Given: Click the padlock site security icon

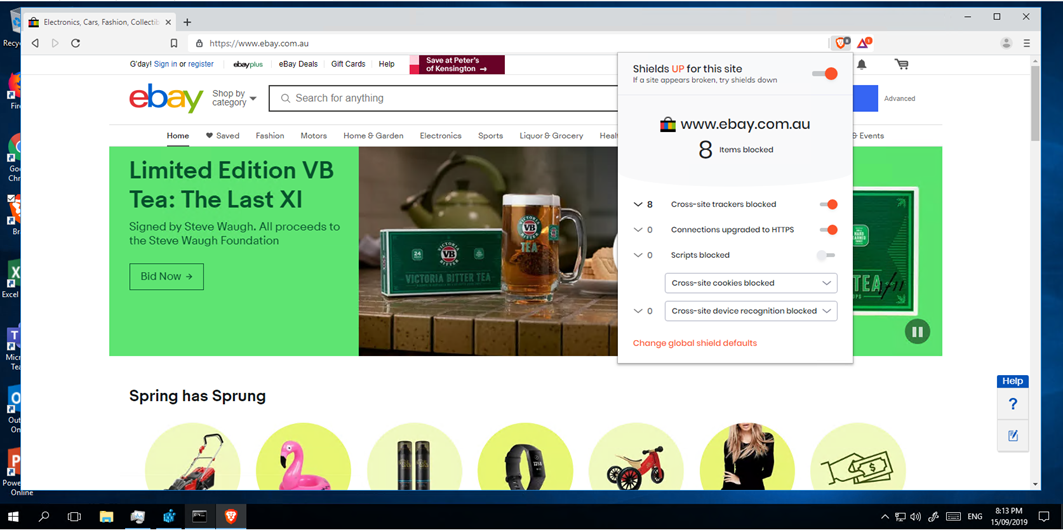Looking at the screenshot, I should [199, 43].
